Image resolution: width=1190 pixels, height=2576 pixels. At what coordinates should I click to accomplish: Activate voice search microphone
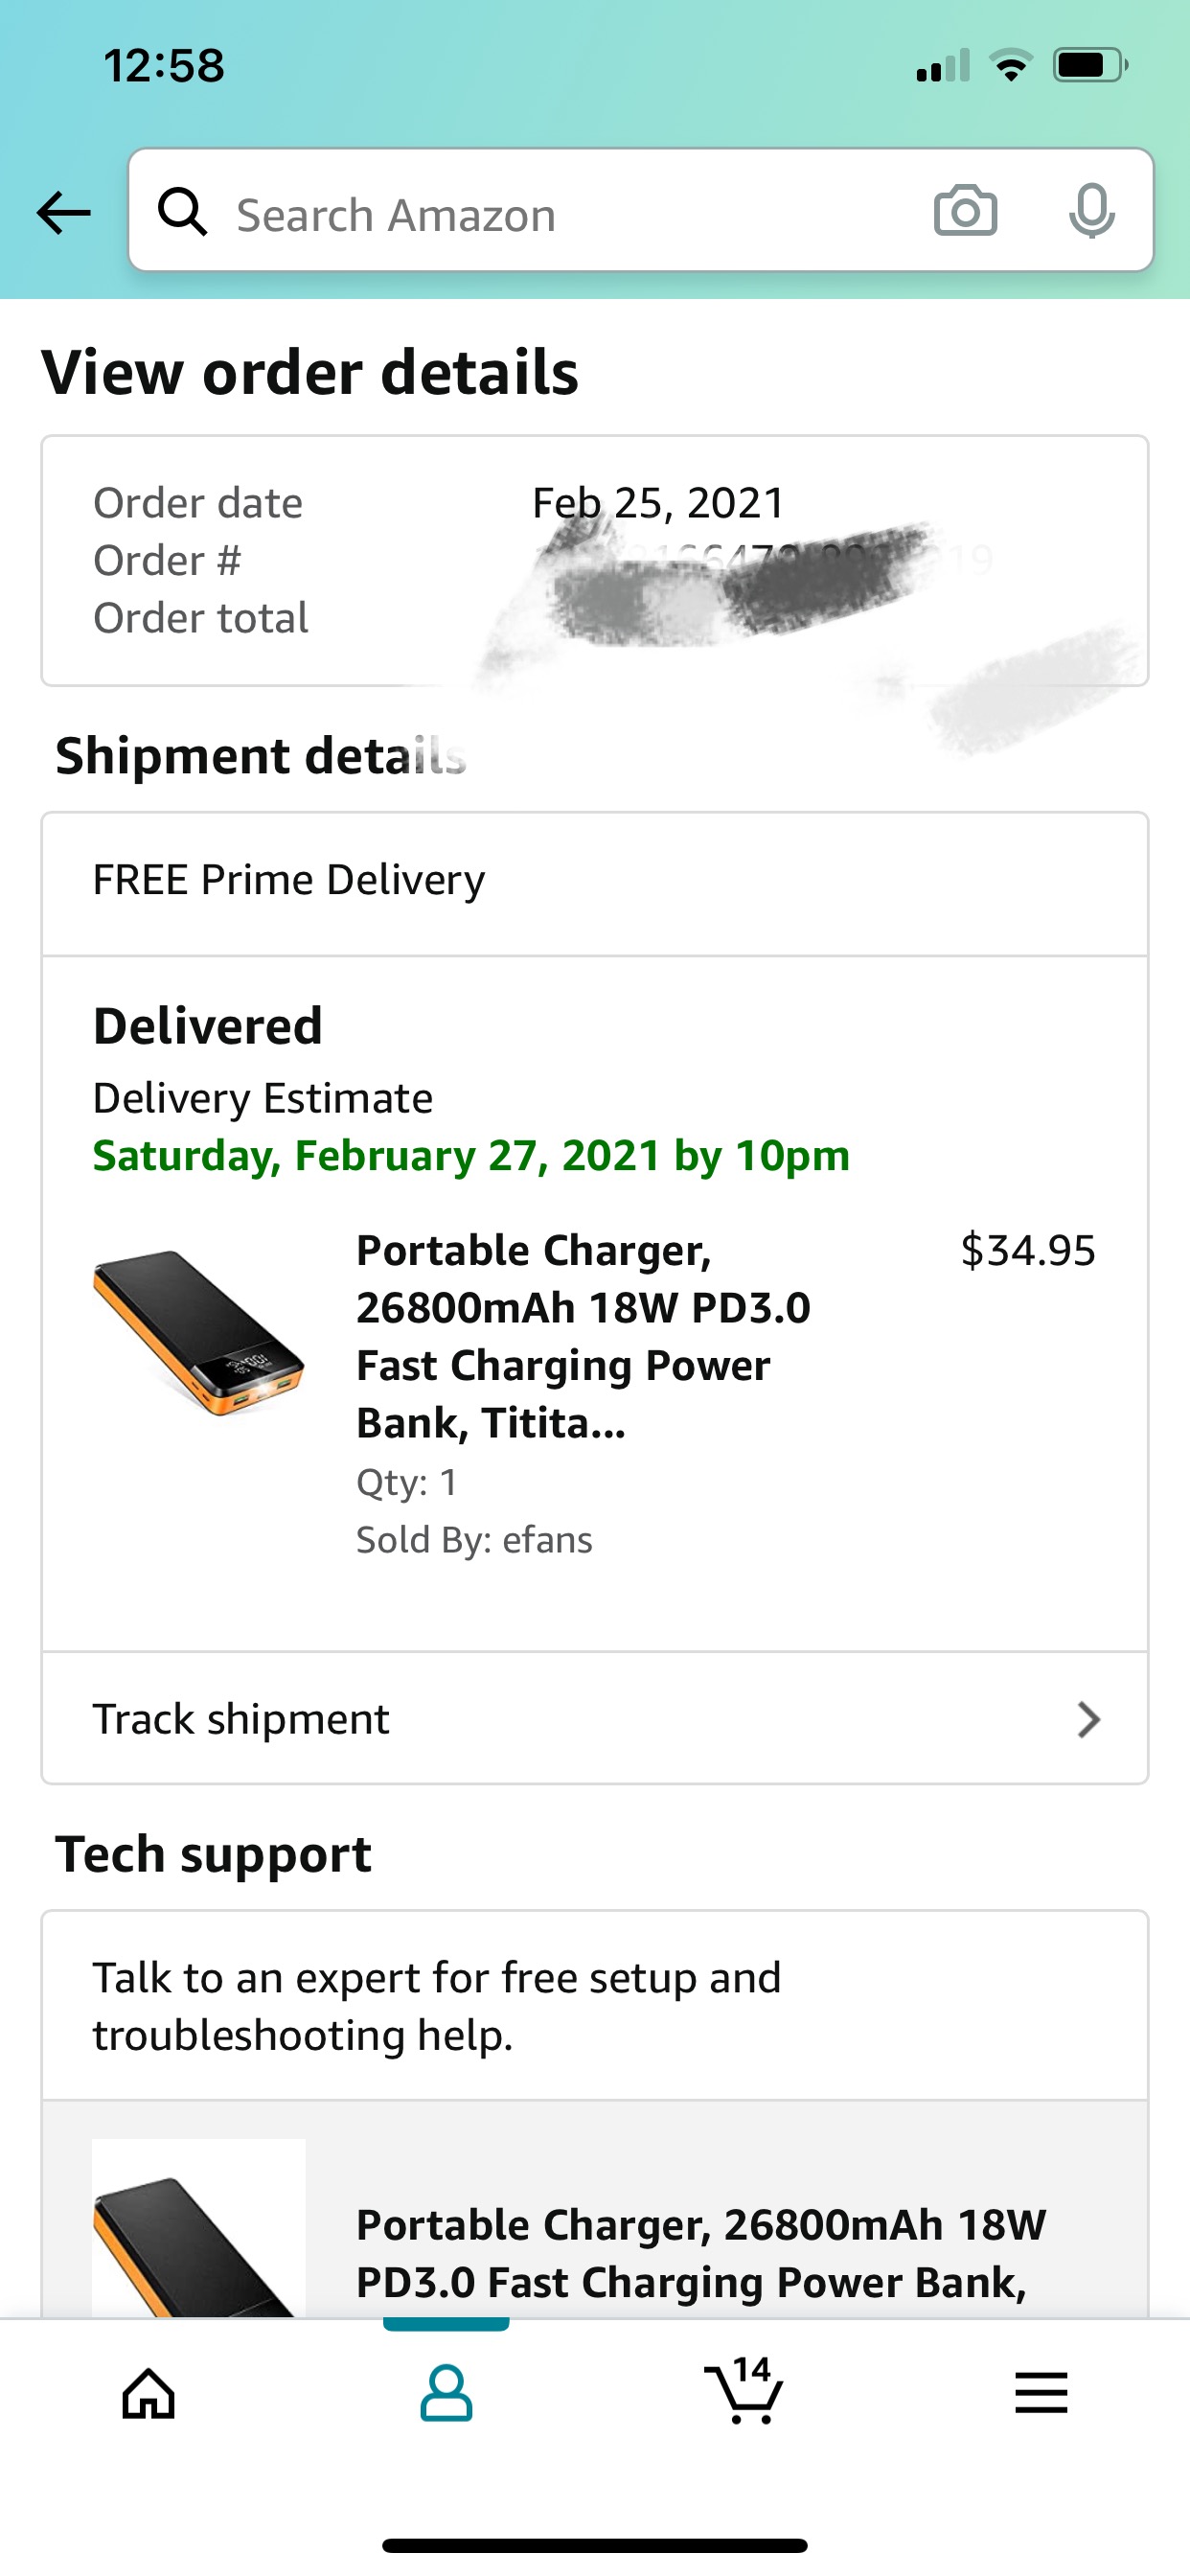(1091, 211)
